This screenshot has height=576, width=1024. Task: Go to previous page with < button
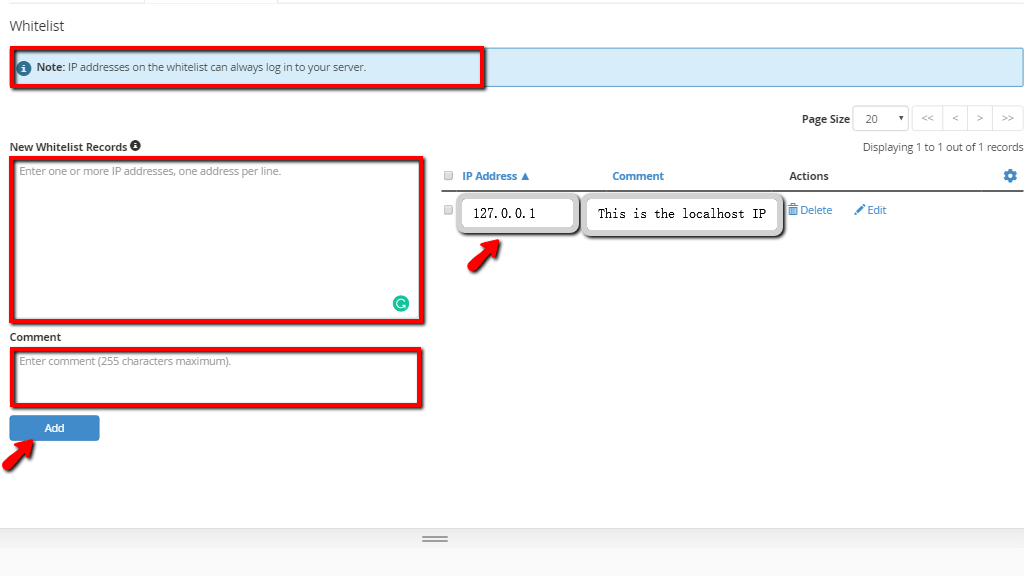tap(955, 118)
